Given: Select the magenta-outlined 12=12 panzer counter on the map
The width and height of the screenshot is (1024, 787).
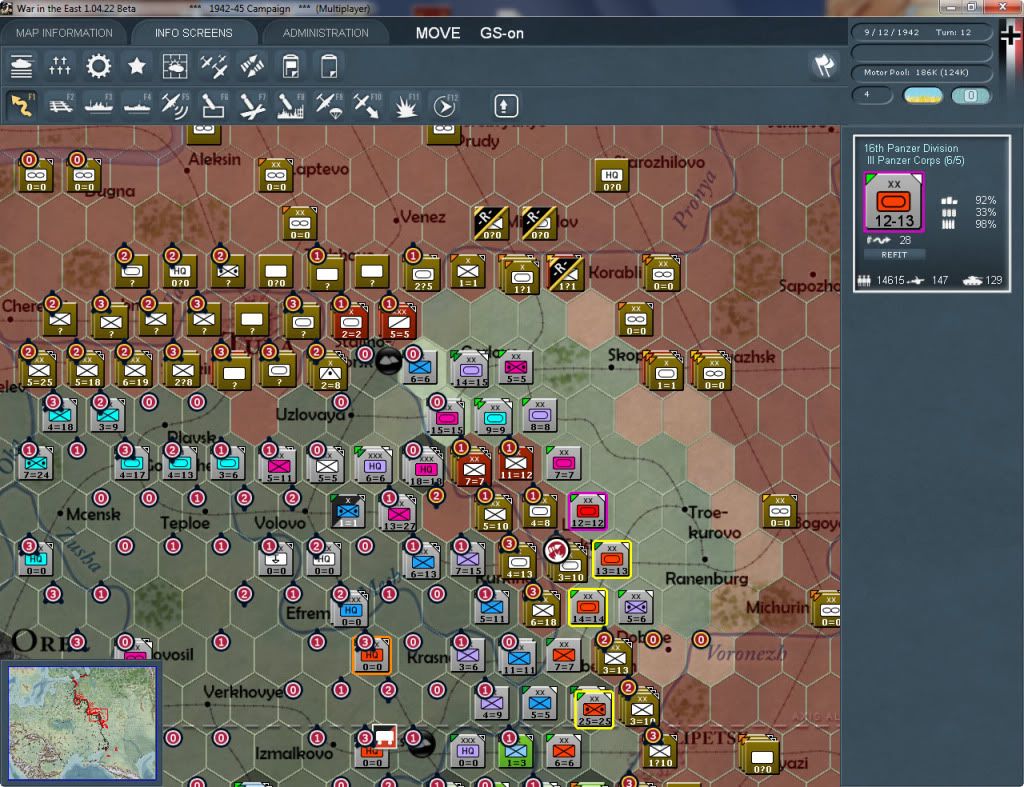Looking at the screenshot, I should tap(587, 511).
